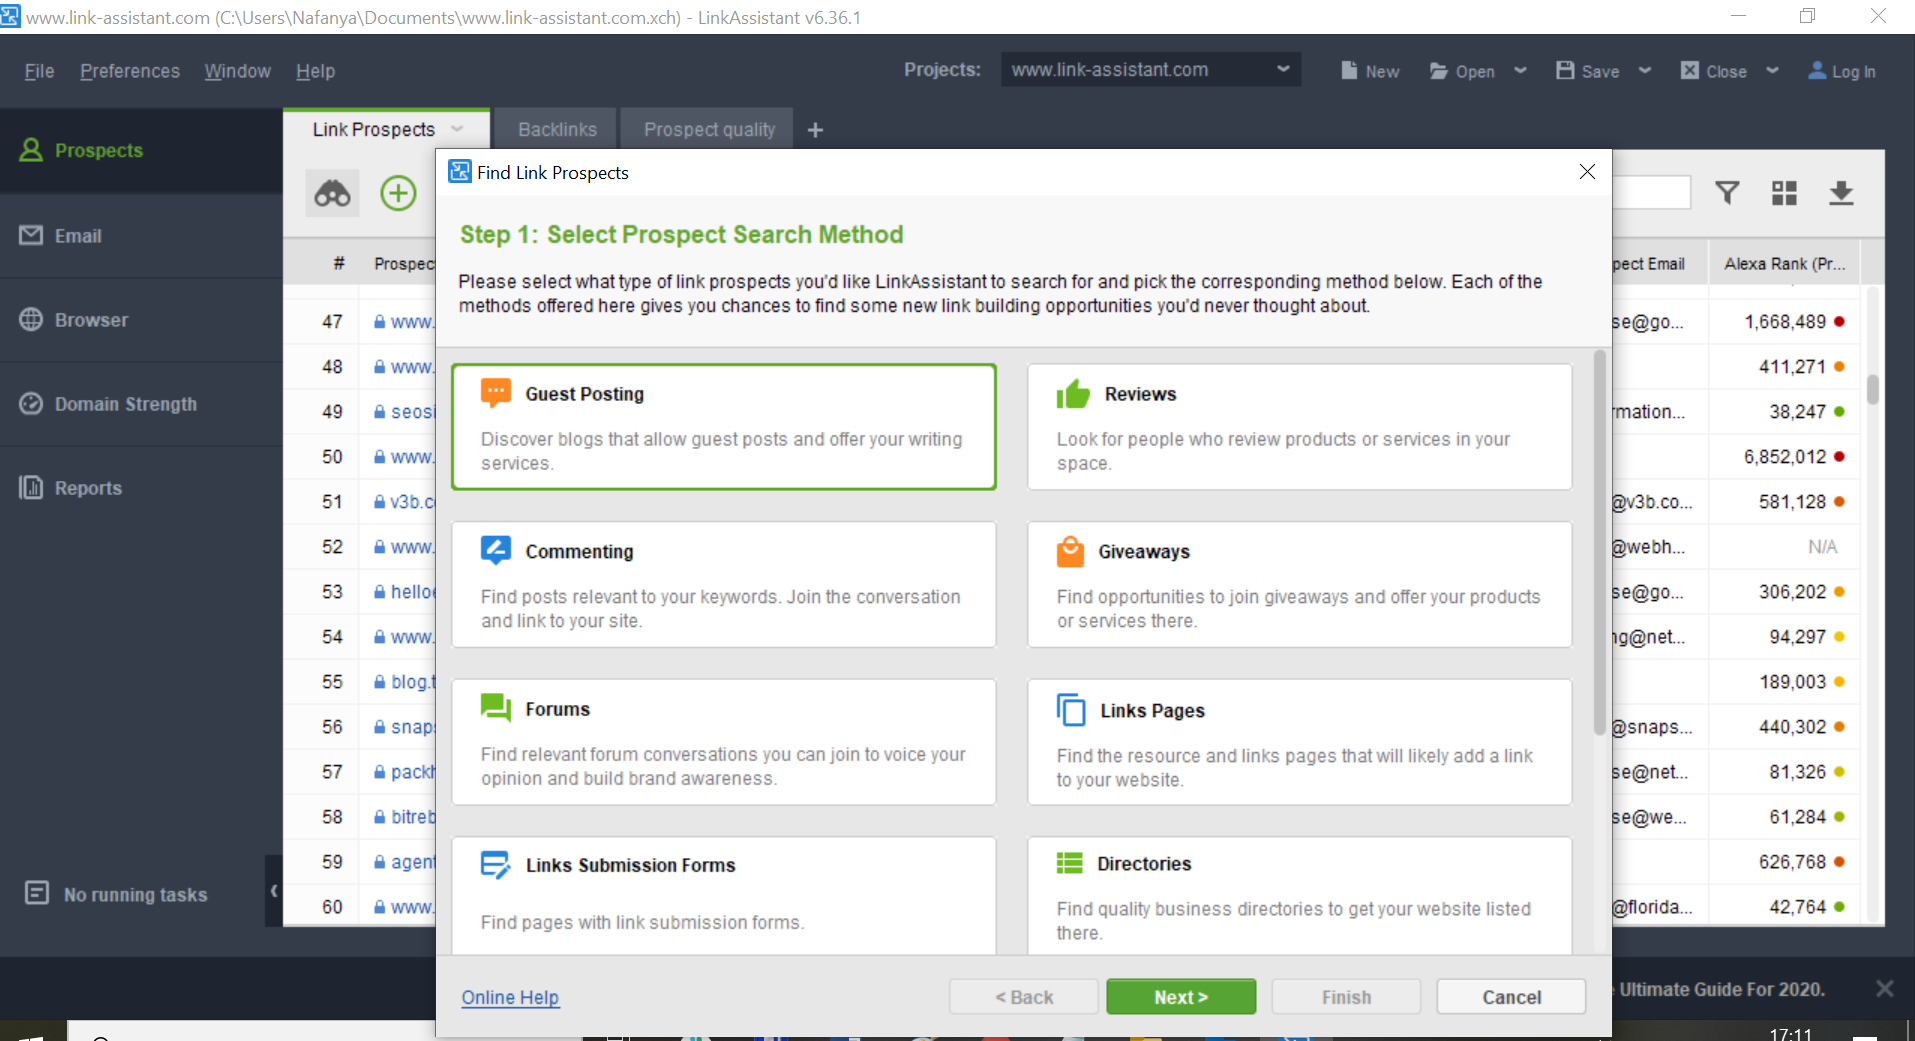Image resolution: width=1915 pixels, height=1041 pixels.
Task: Open the Prospects sidebar section
Action: point(141,150)
